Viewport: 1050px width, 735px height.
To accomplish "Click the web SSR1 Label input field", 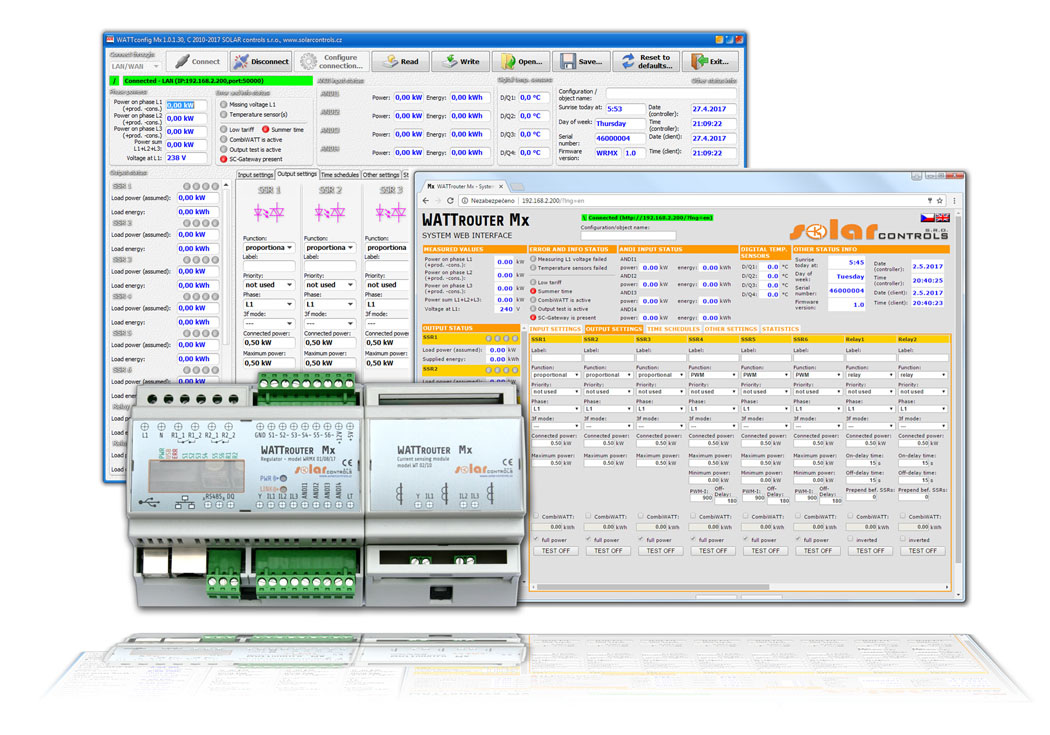I will [x=555, y=358].
